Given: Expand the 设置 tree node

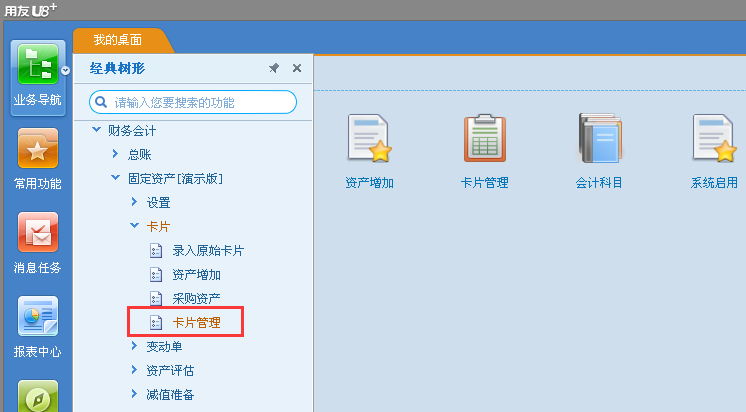Looking at the screenshot, I should [x=134, y=202].
